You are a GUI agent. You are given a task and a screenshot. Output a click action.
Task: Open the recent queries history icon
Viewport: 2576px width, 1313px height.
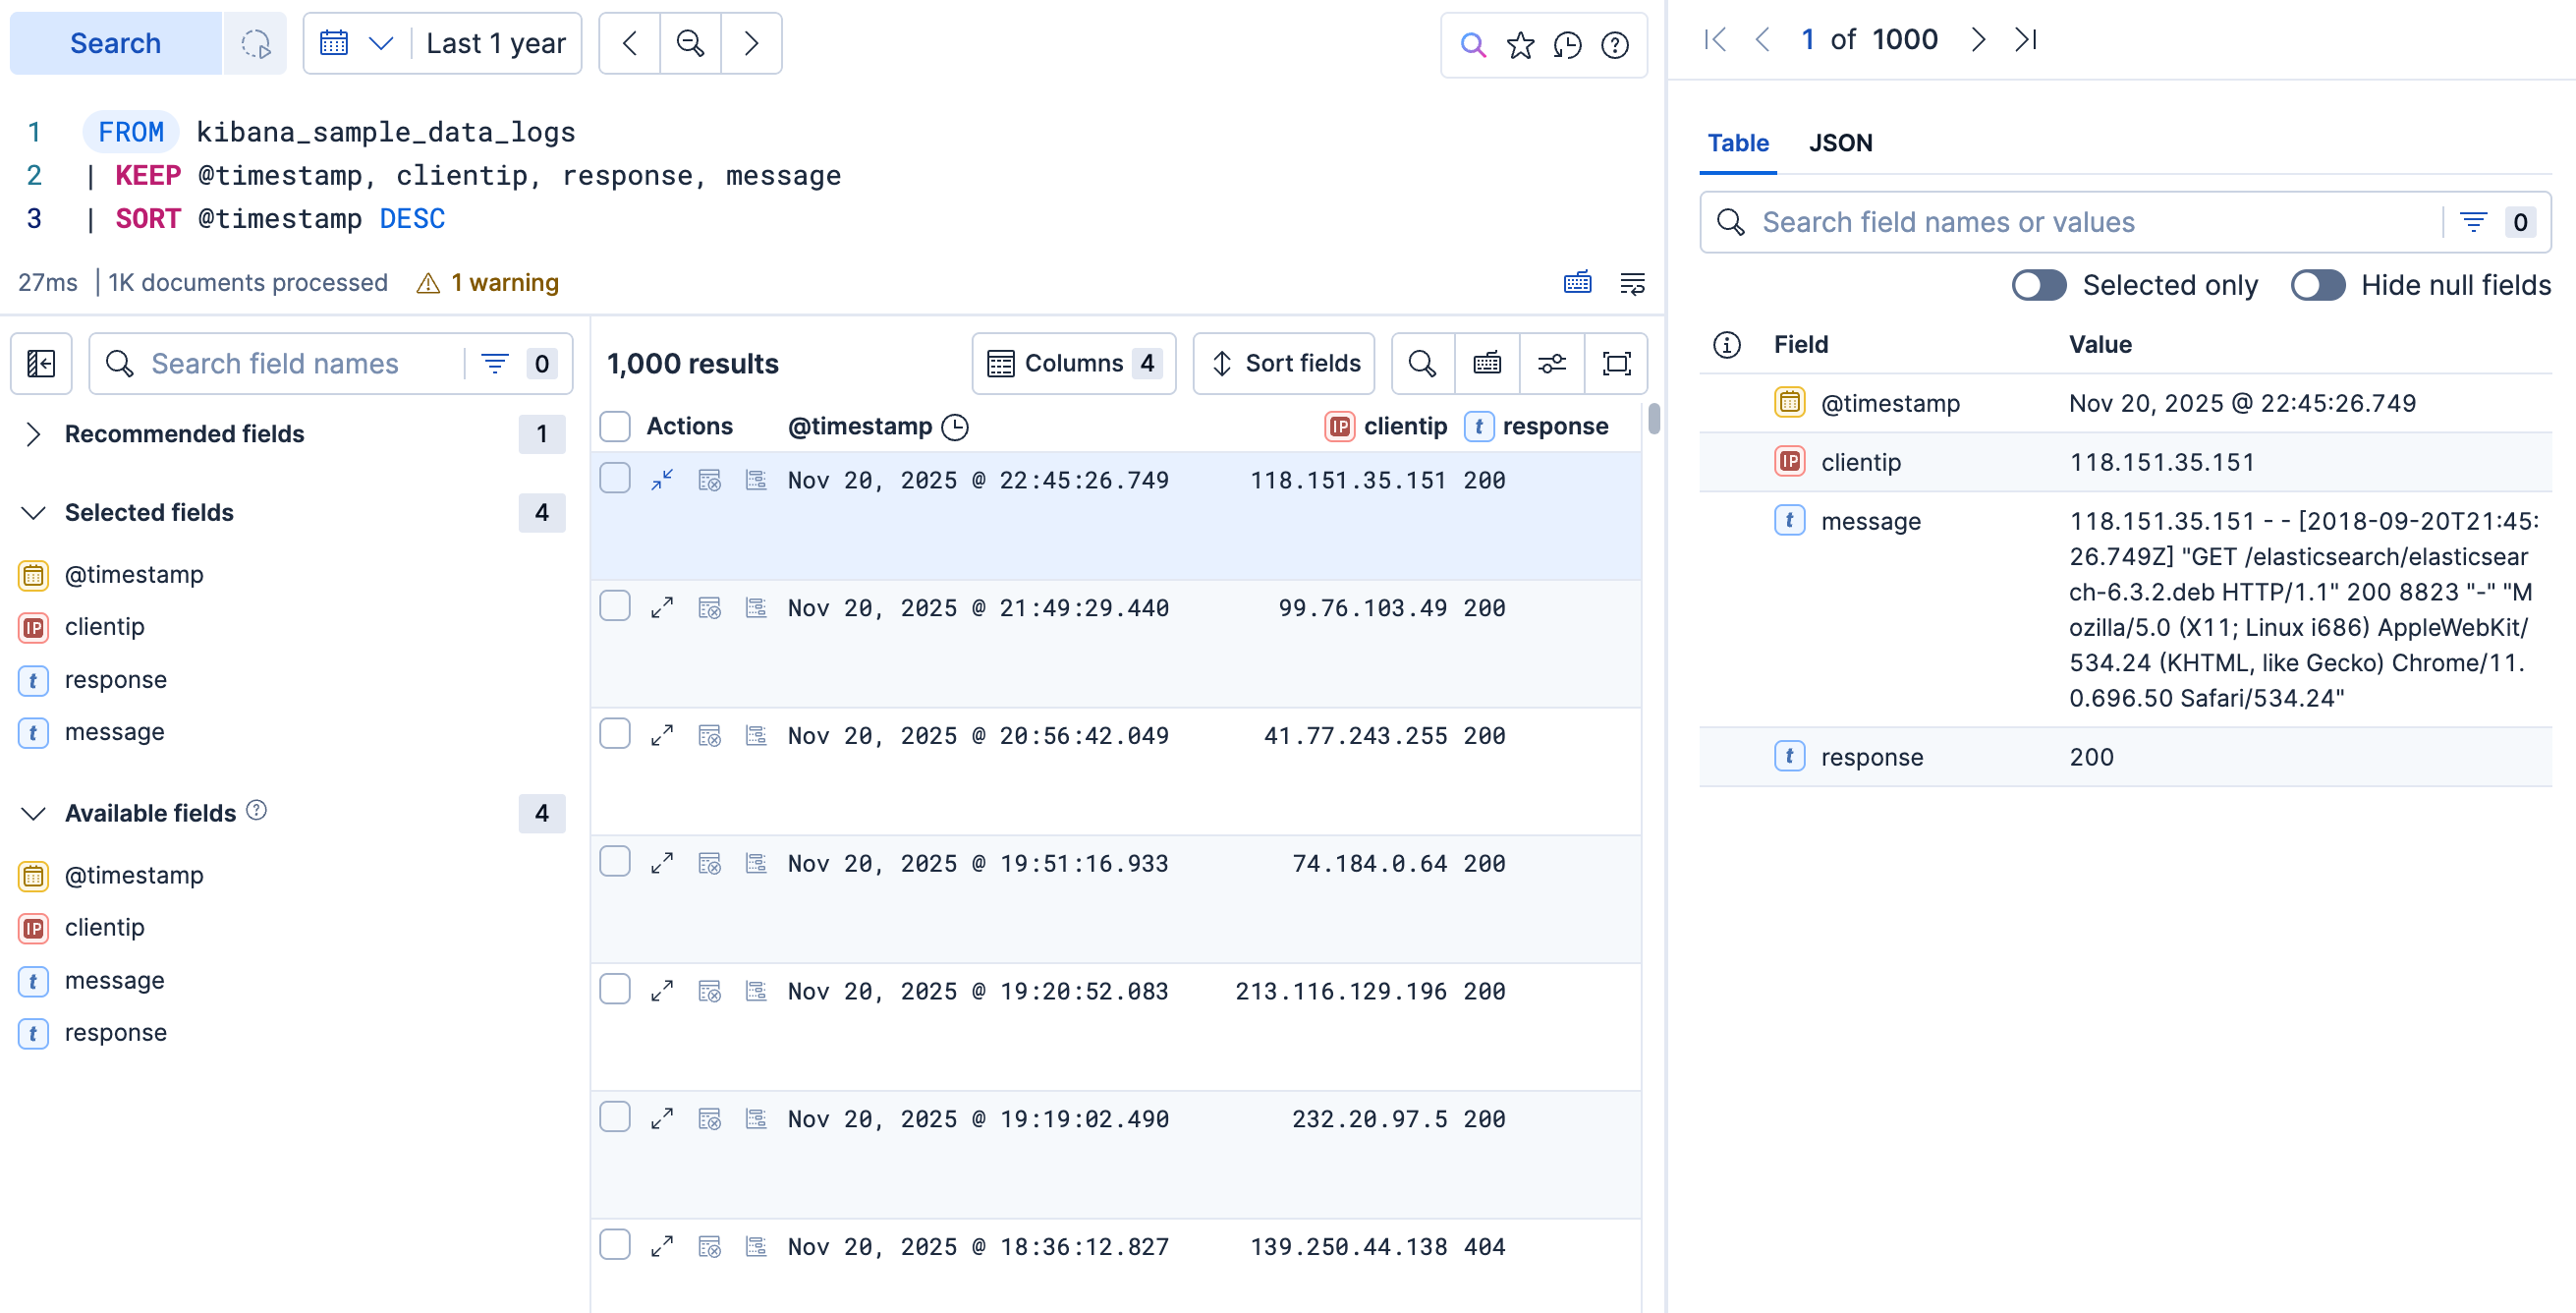[x=1567, y=45]
